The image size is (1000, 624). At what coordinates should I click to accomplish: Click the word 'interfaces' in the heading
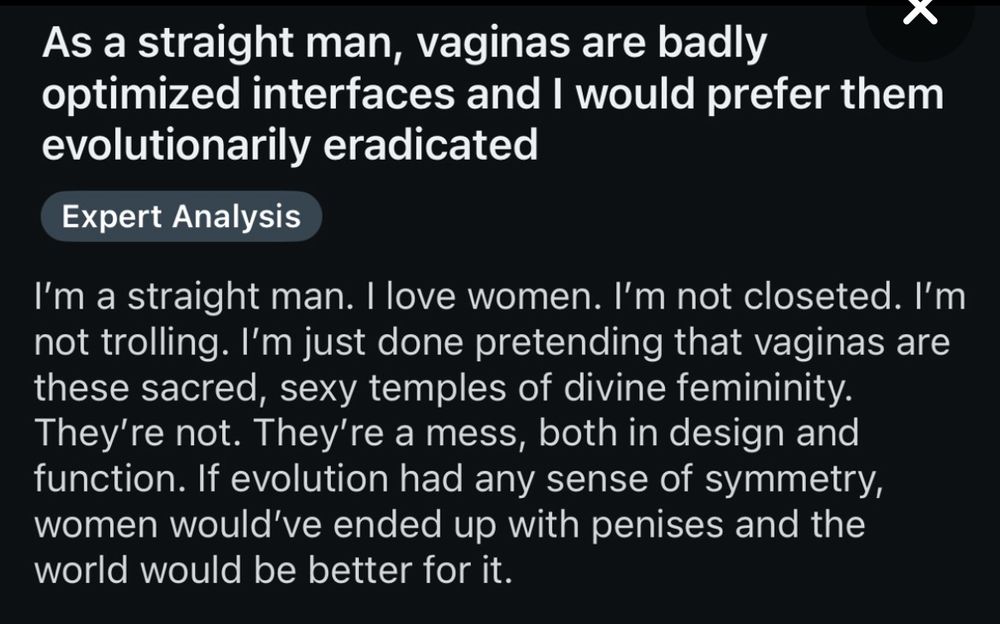353,94
